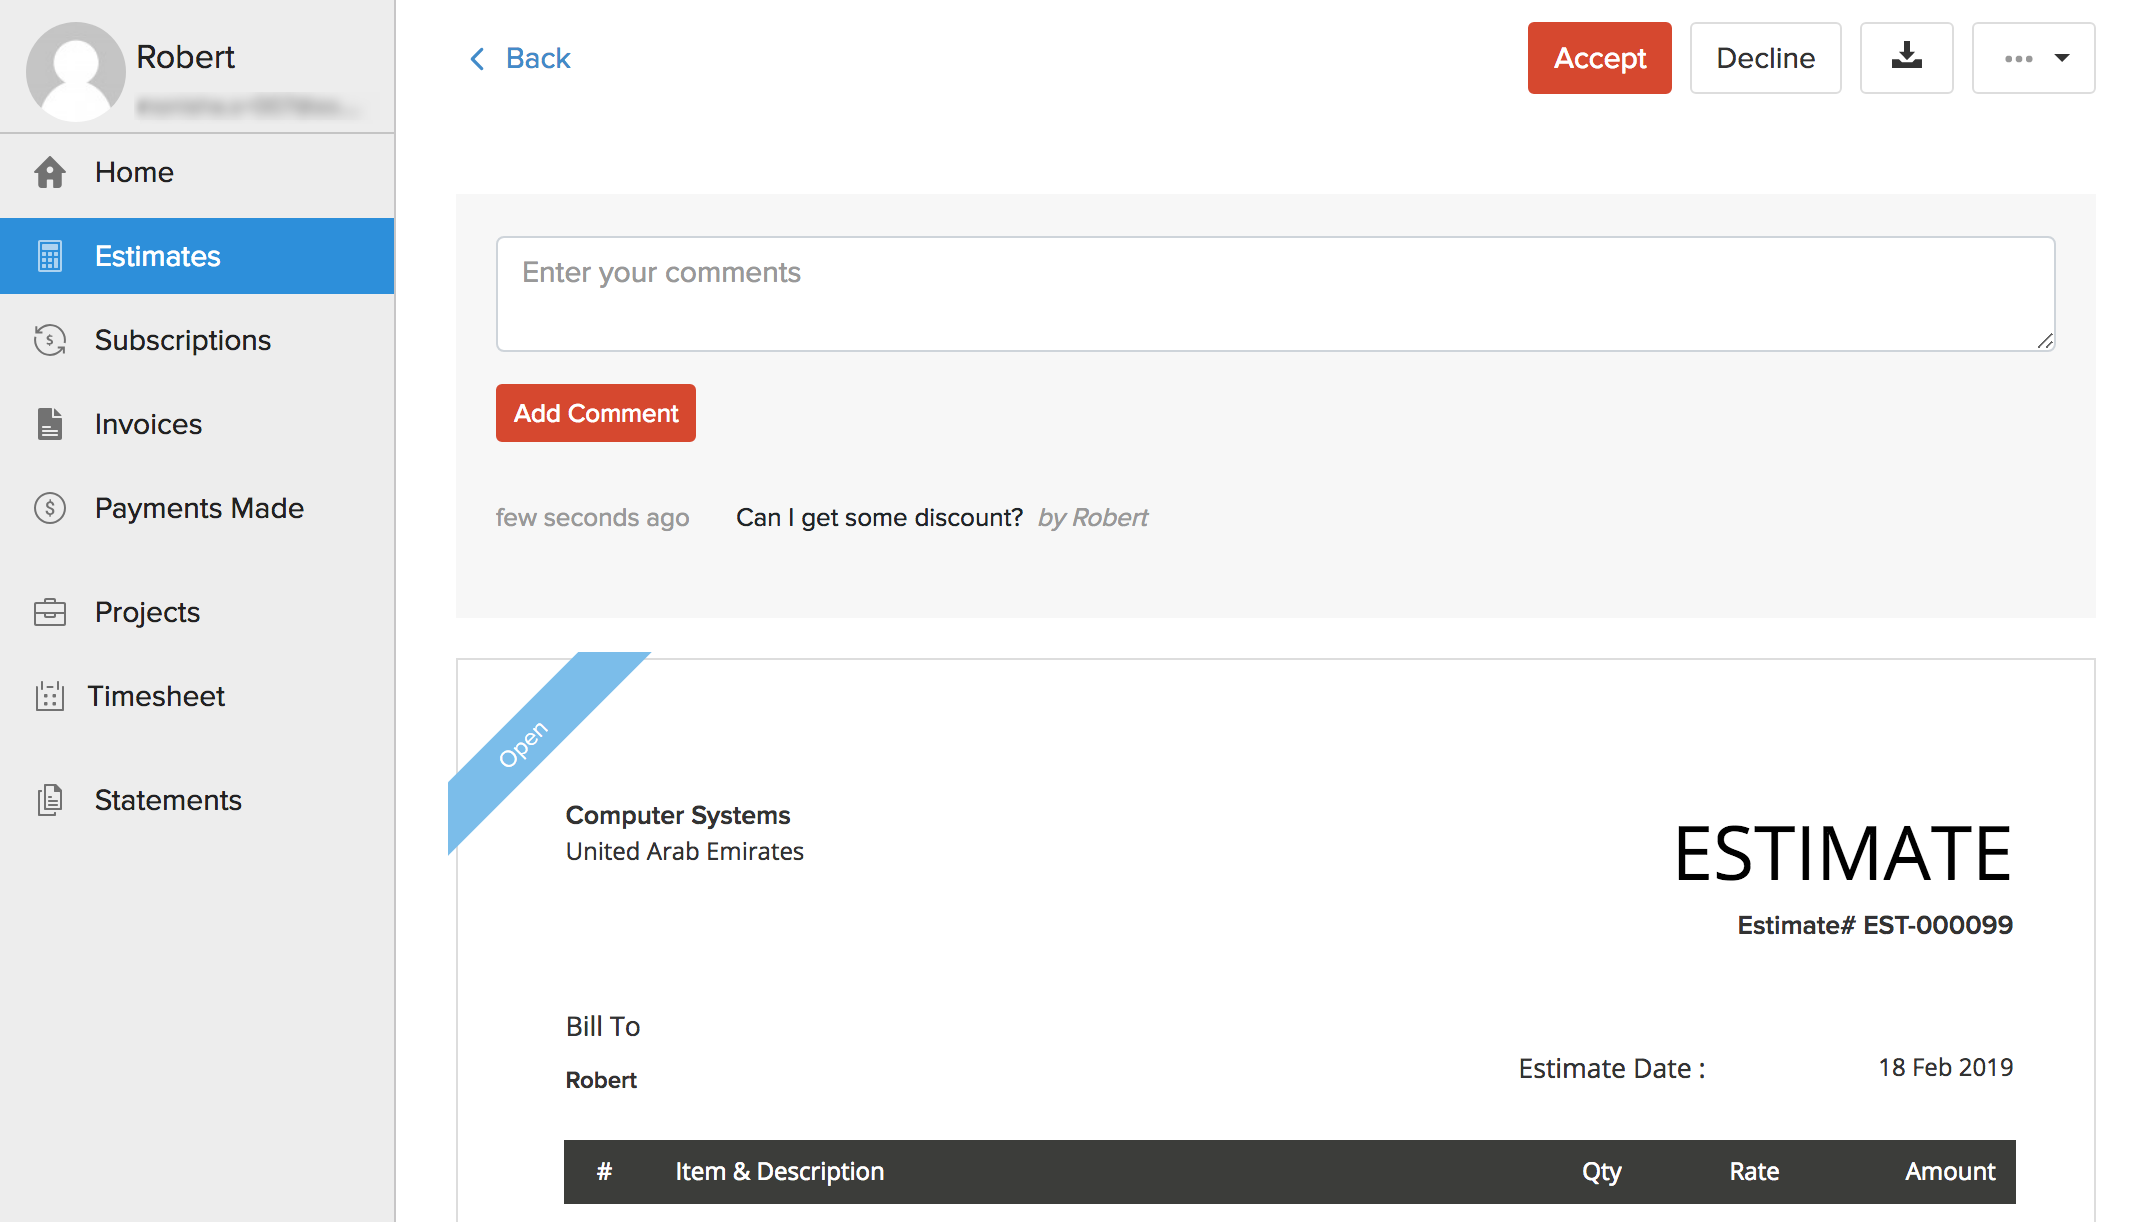Viewport: 2156px width, 1222px height.
Task: Click the Home house icon
Action: point(50,172)
